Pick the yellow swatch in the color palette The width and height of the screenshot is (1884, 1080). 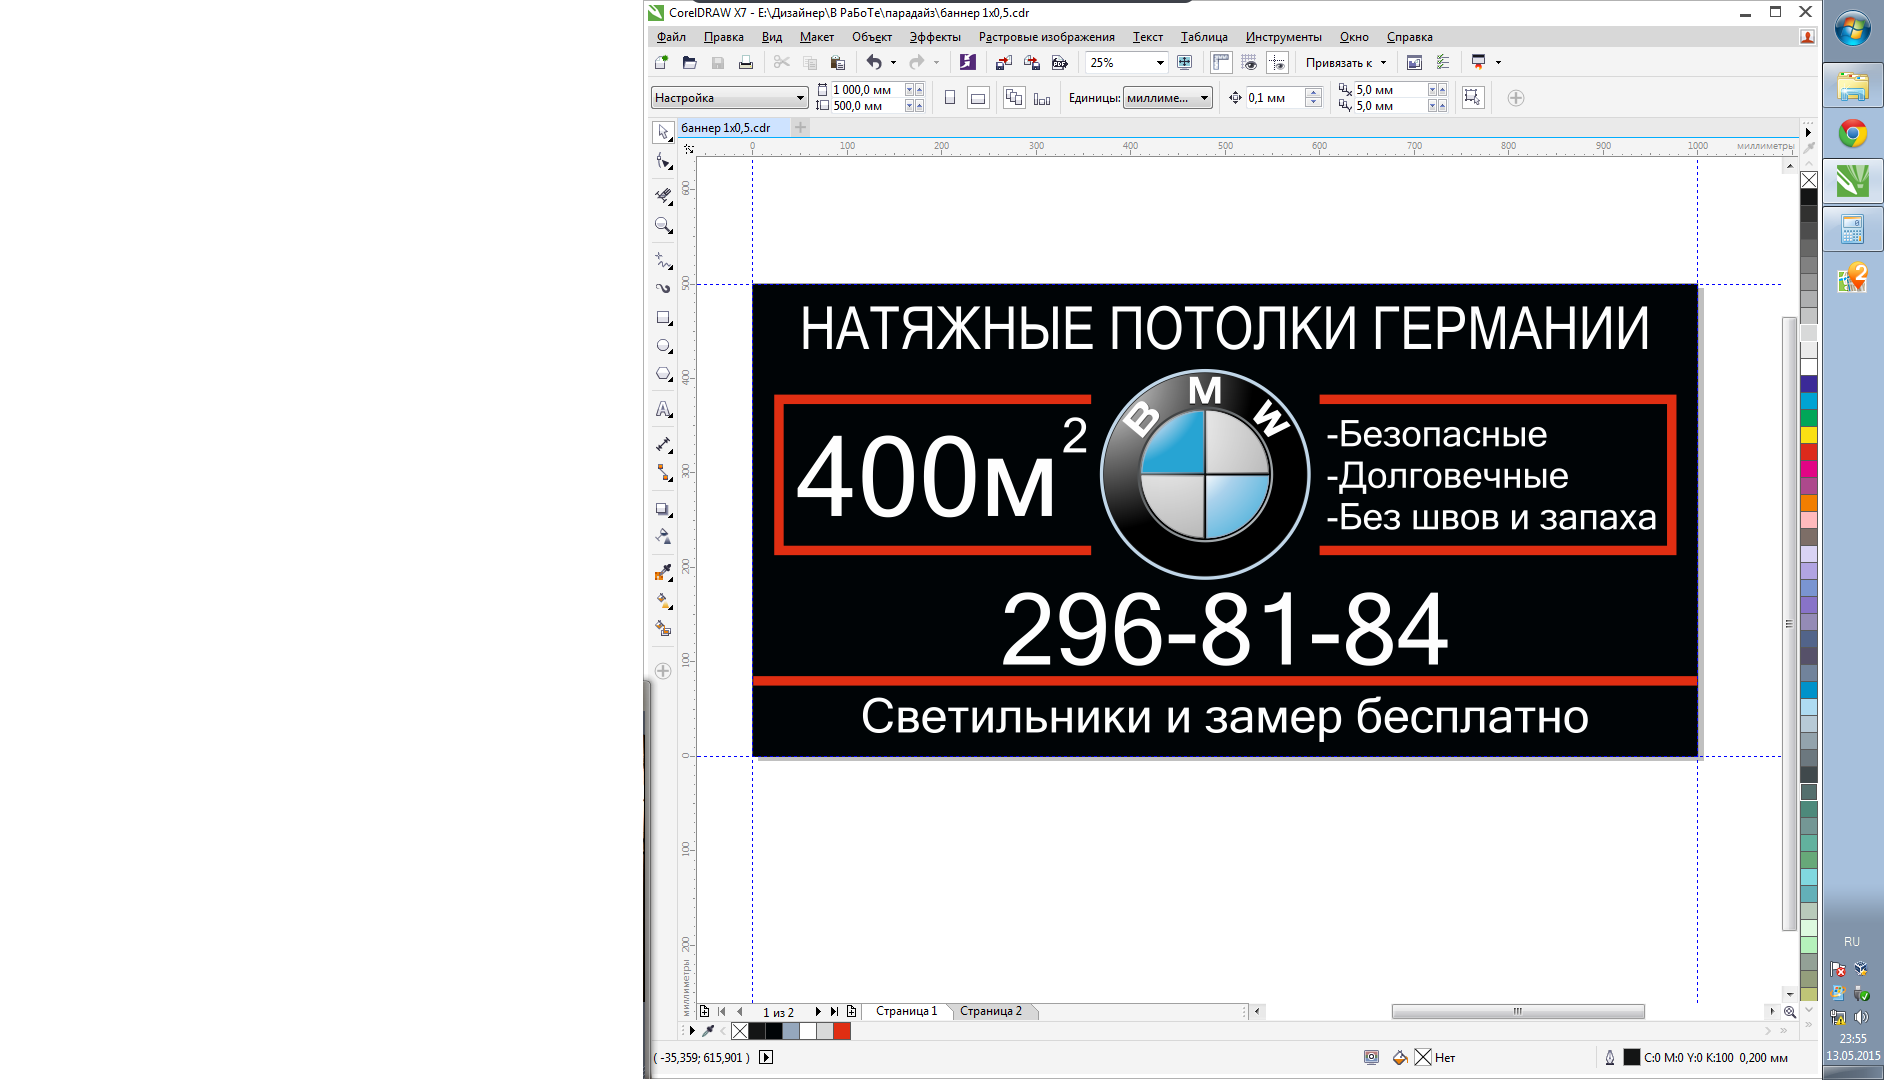[x=1809, y=435]
